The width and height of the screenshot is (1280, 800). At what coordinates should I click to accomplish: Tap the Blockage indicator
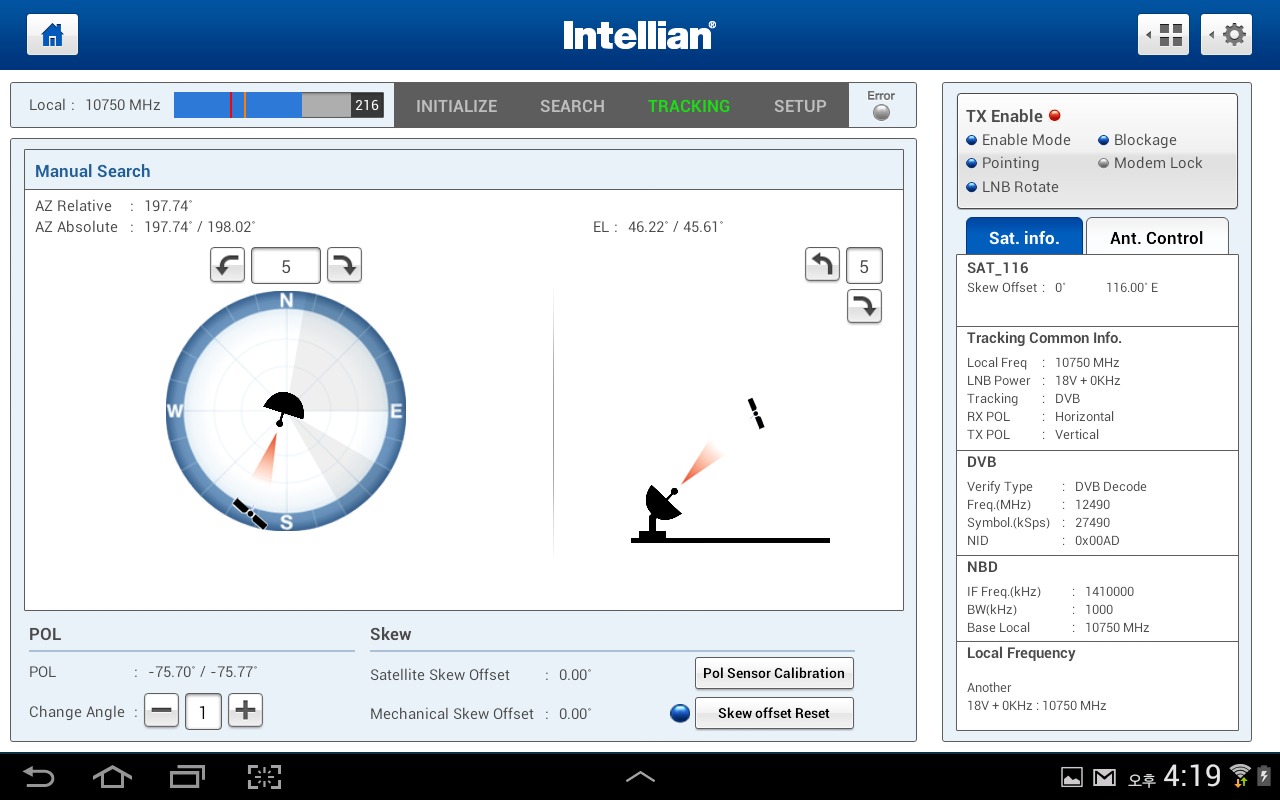click(x=1104, y=141)
